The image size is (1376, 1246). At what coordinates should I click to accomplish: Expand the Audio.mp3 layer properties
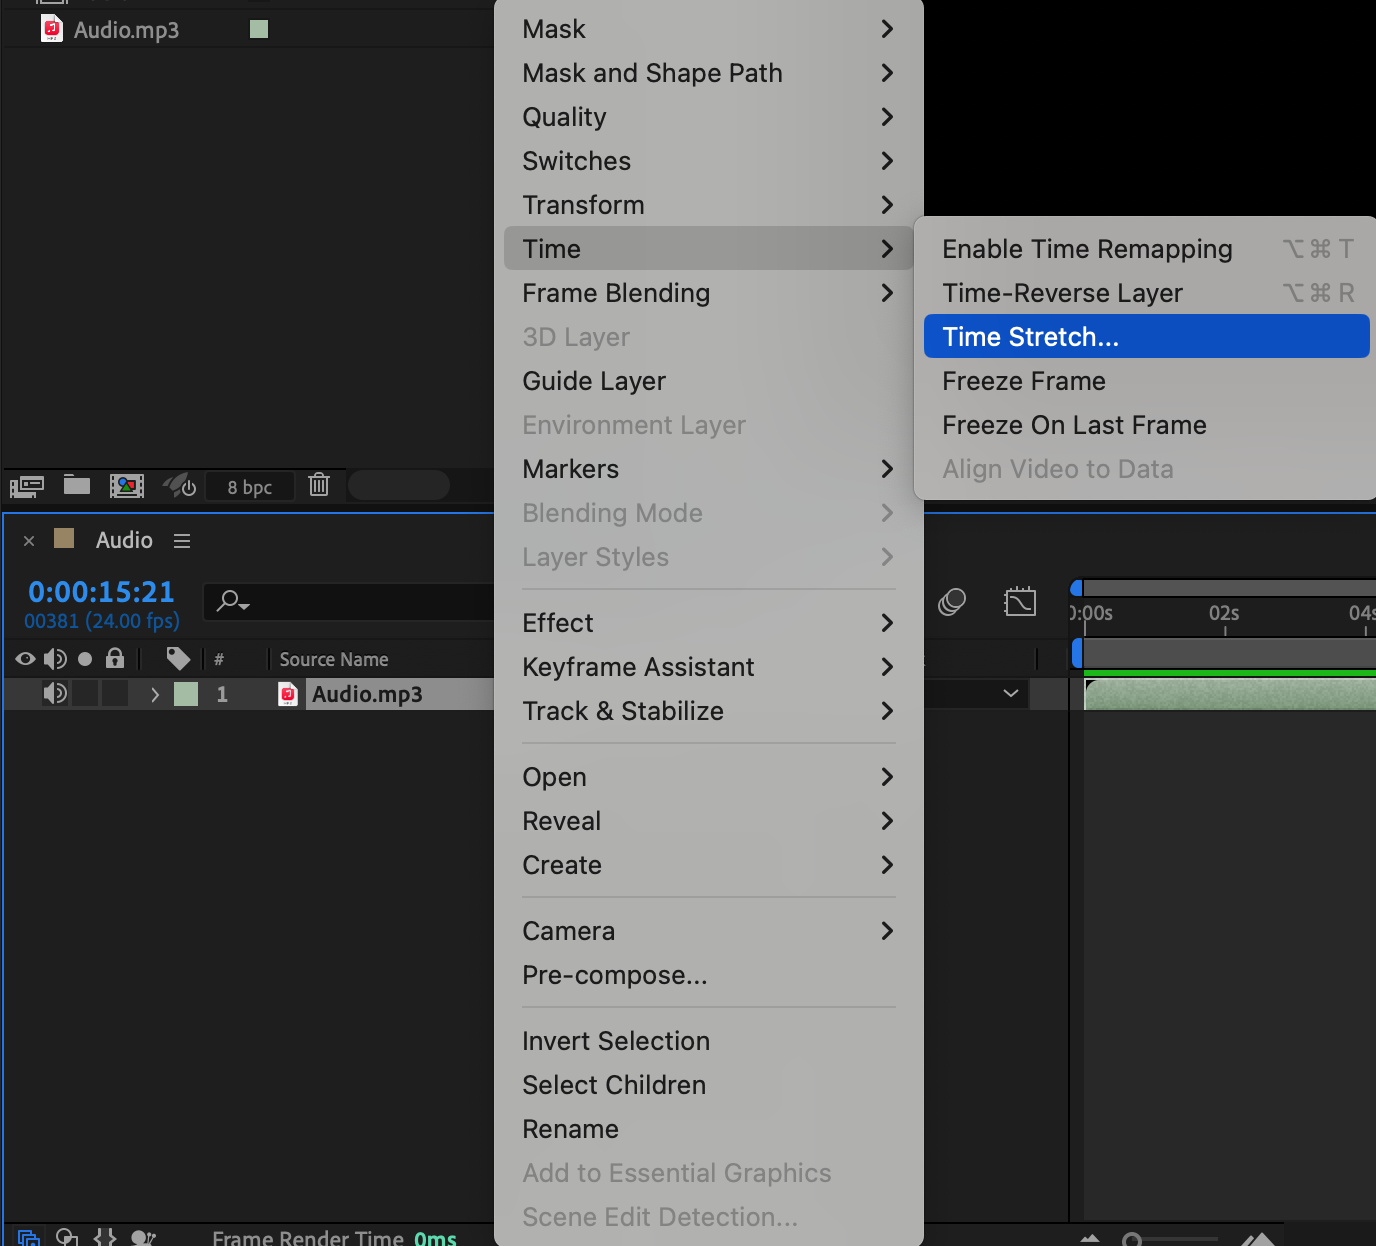point(155,694)
